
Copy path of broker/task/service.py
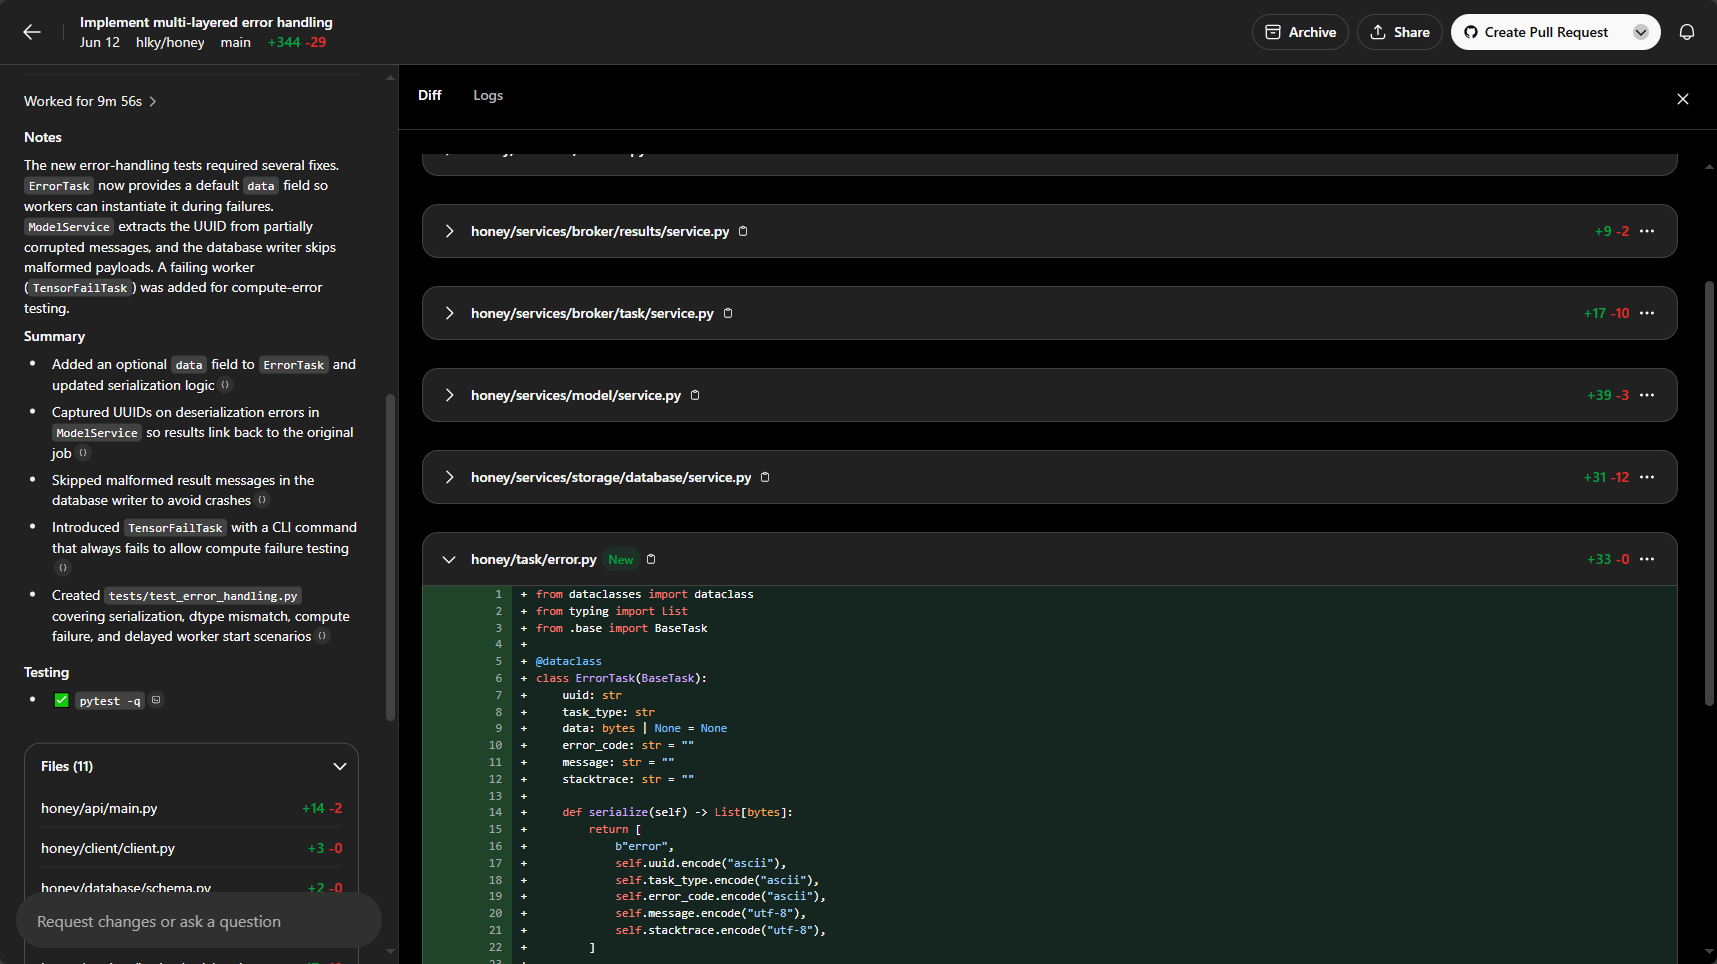pyautogui.click(x=728, y=313)
